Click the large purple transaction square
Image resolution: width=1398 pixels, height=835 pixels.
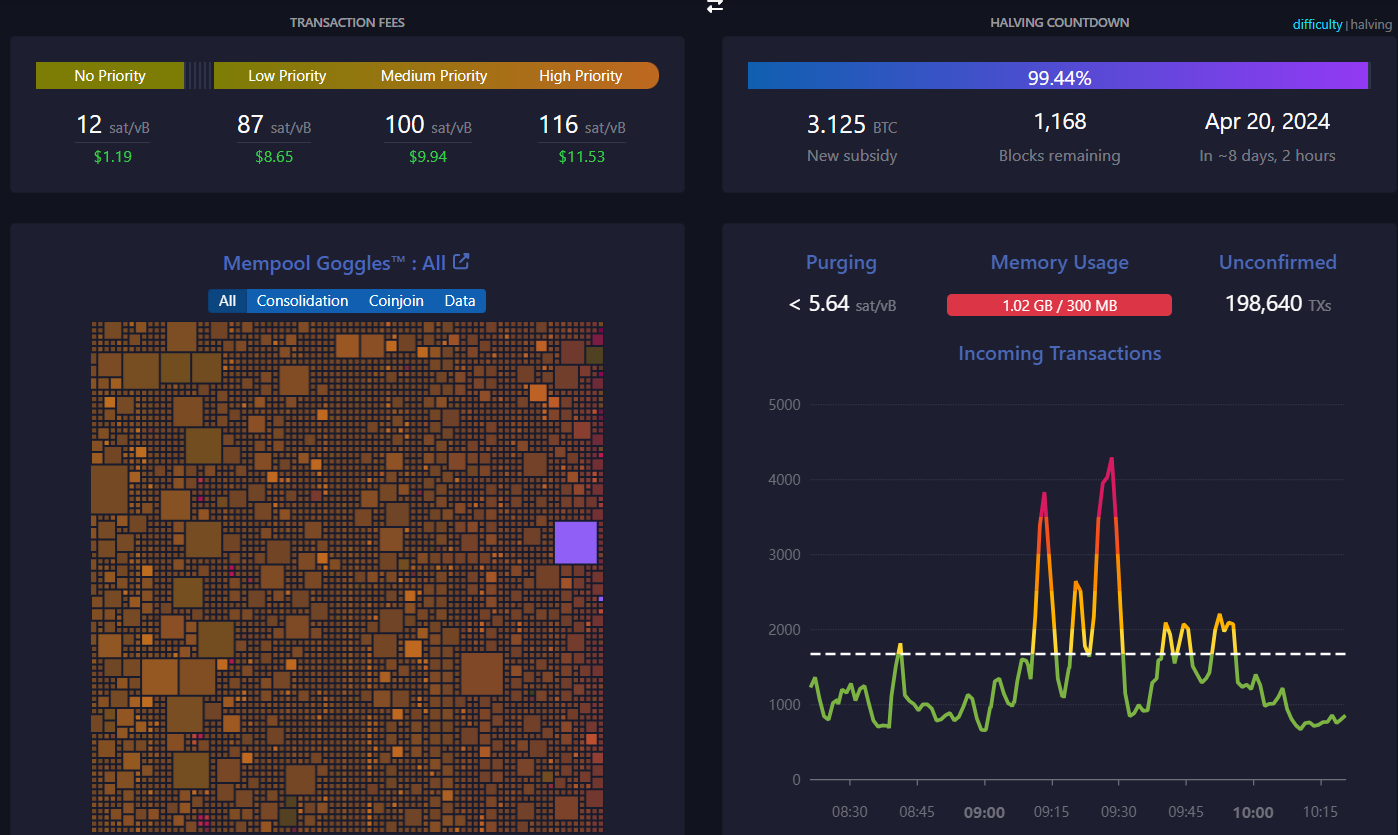tap(576, 543)
